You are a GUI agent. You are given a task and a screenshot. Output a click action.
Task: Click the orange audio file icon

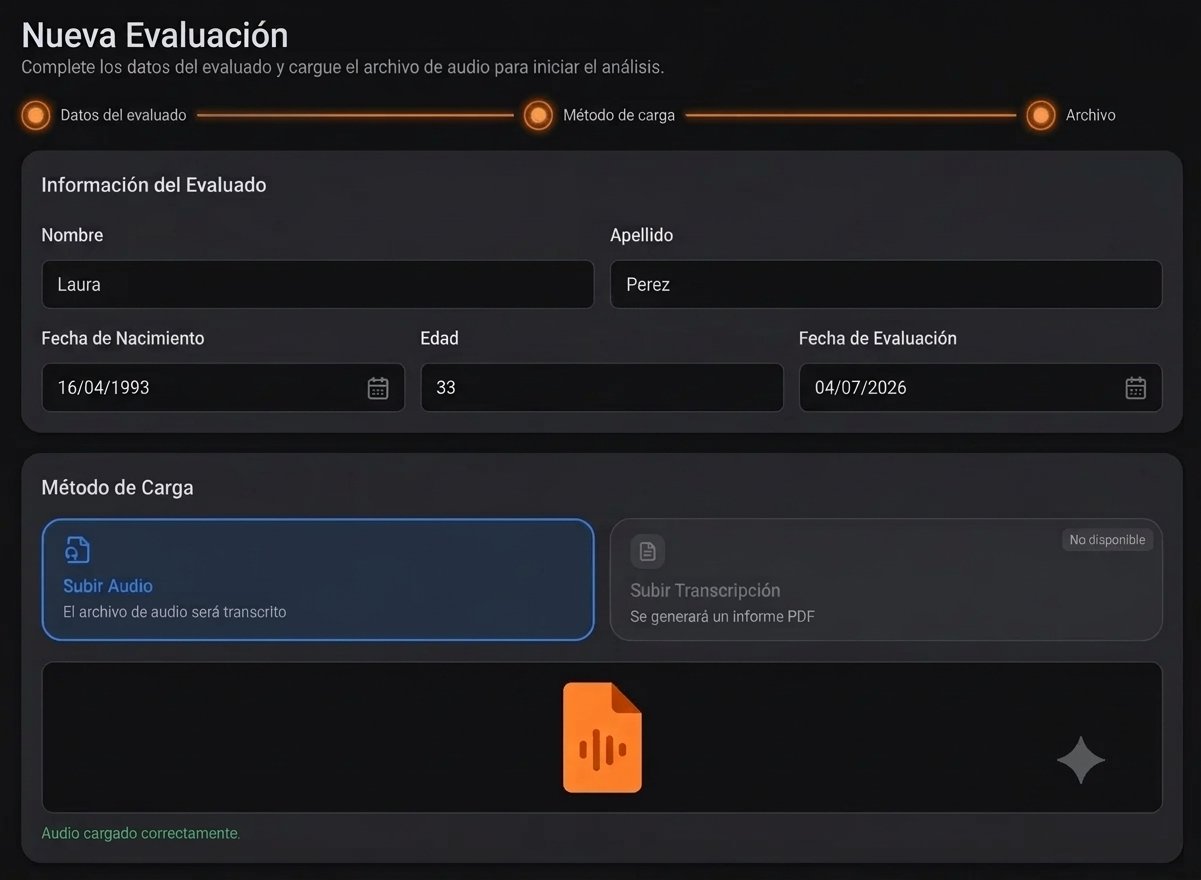[602, 738]
